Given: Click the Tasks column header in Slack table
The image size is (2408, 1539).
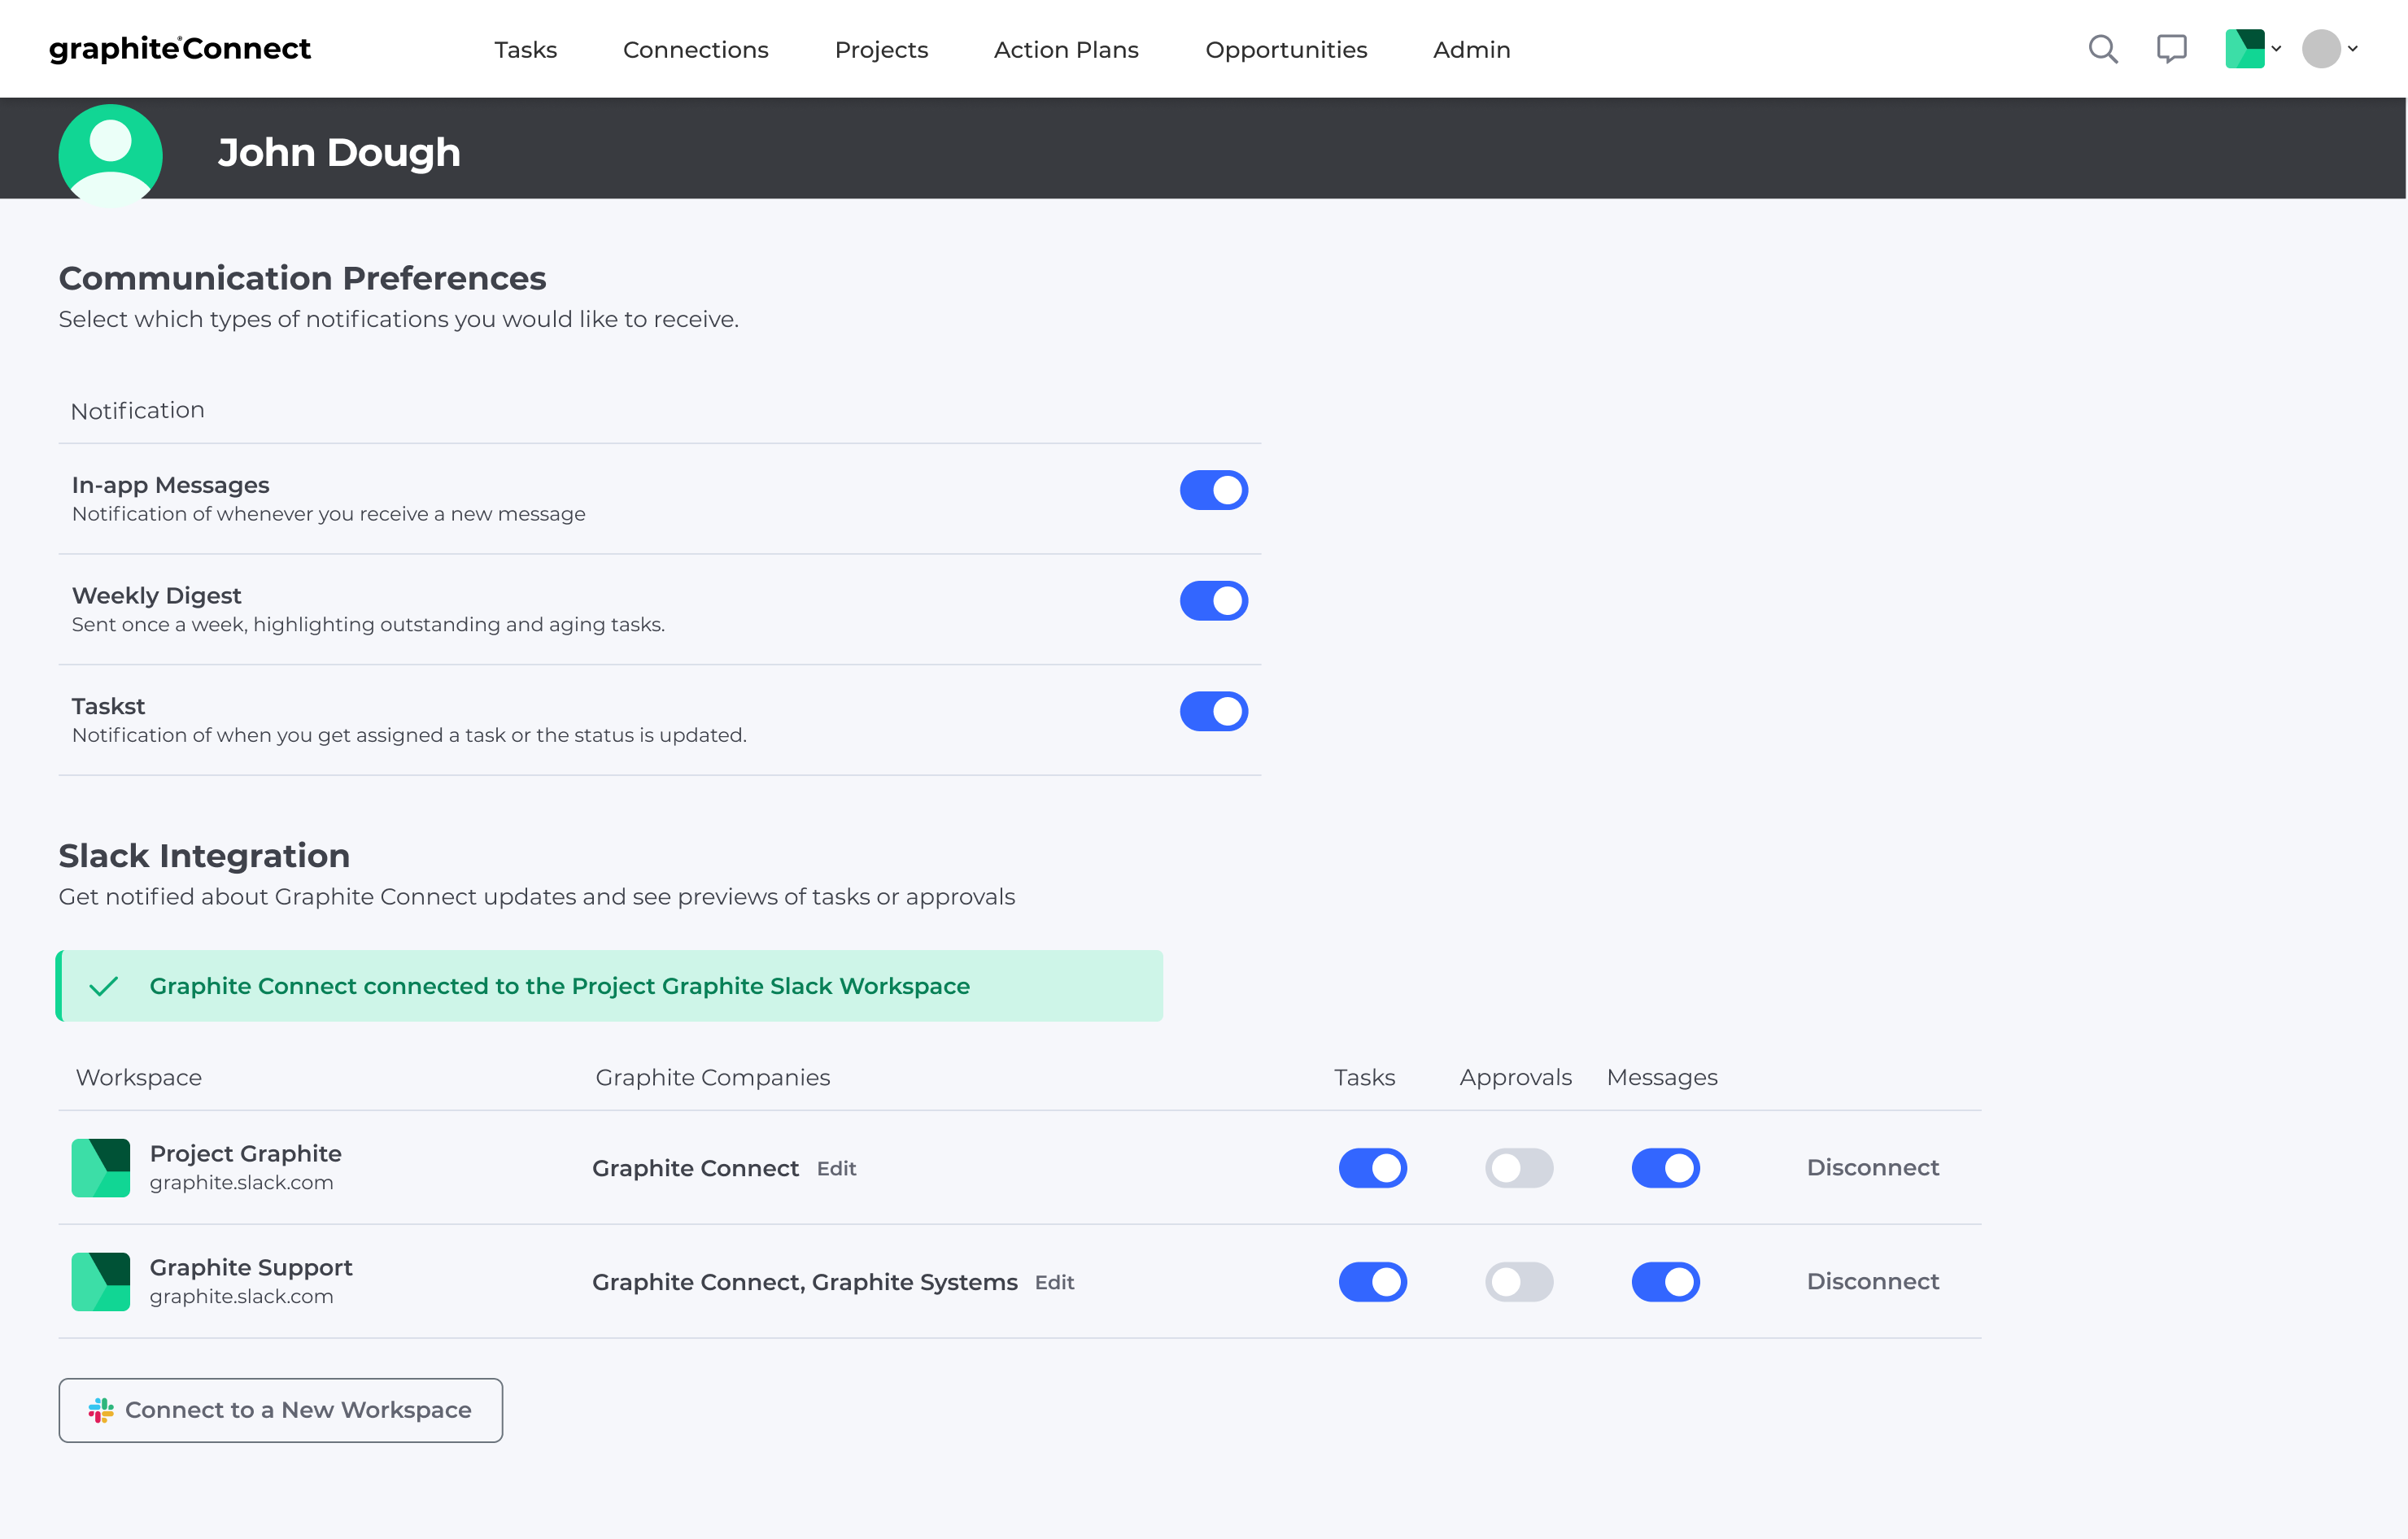Looking at the screenshot, I should (x=1364, y=1077).
